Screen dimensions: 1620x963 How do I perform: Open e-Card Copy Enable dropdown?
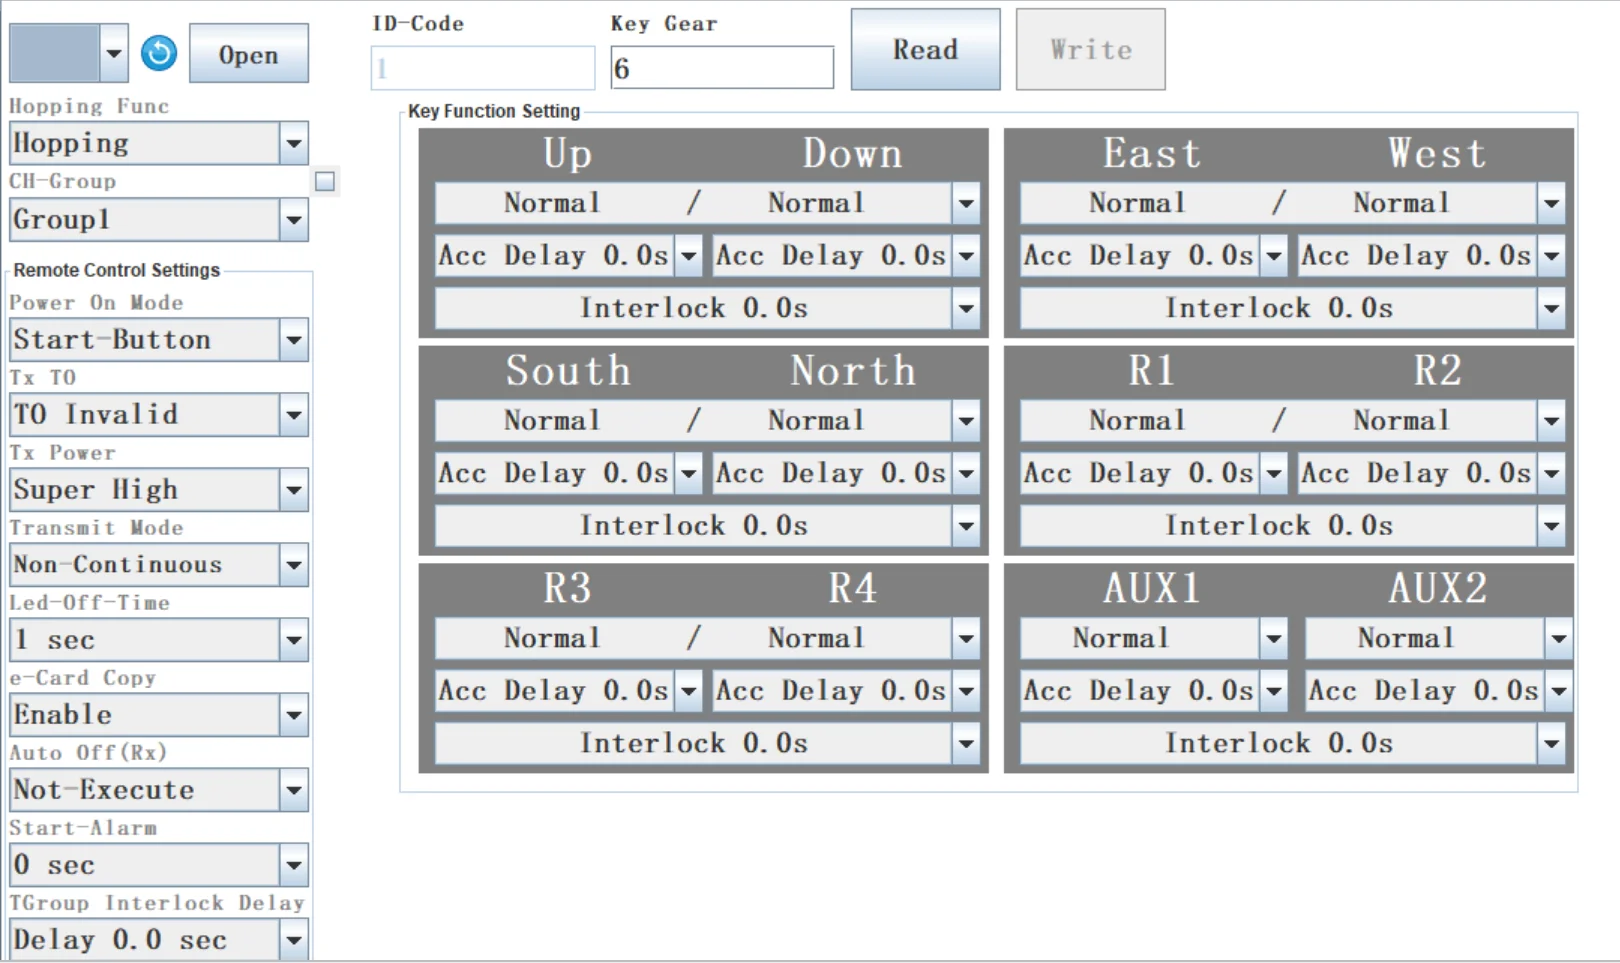(x=159, y=714)
